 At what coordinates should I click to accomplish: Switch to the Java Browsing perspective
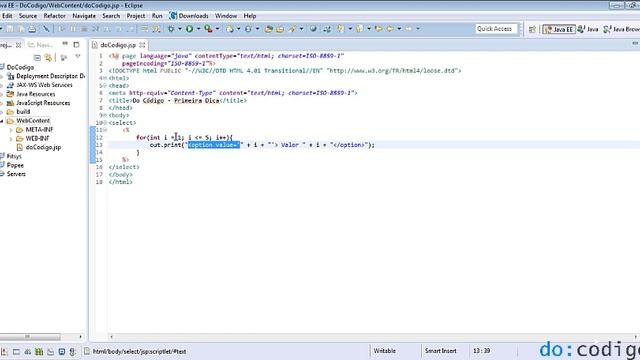(x=621, y=29)
